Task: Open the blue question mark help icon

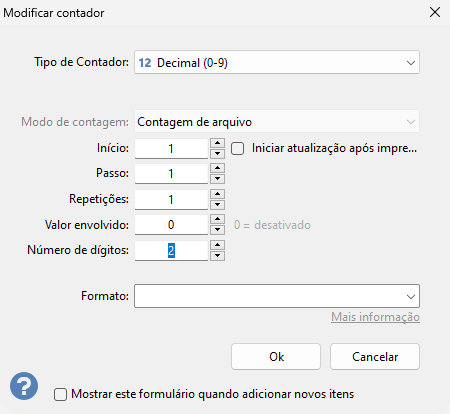Action: click(x=24, y=386)
